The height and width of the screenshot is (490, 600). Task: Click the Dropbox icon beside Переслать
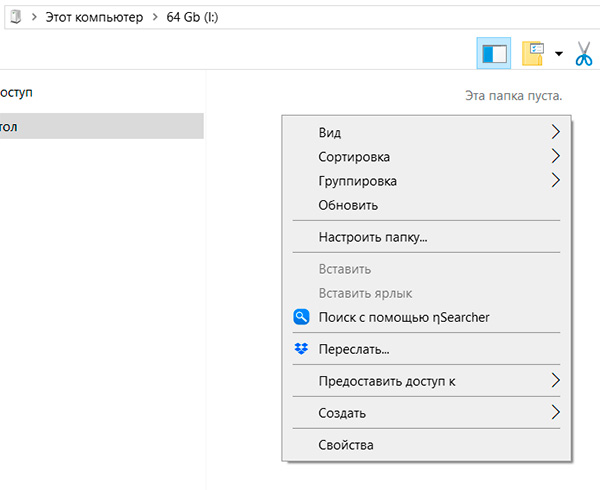pyautogui.click(x=302, y=349)
